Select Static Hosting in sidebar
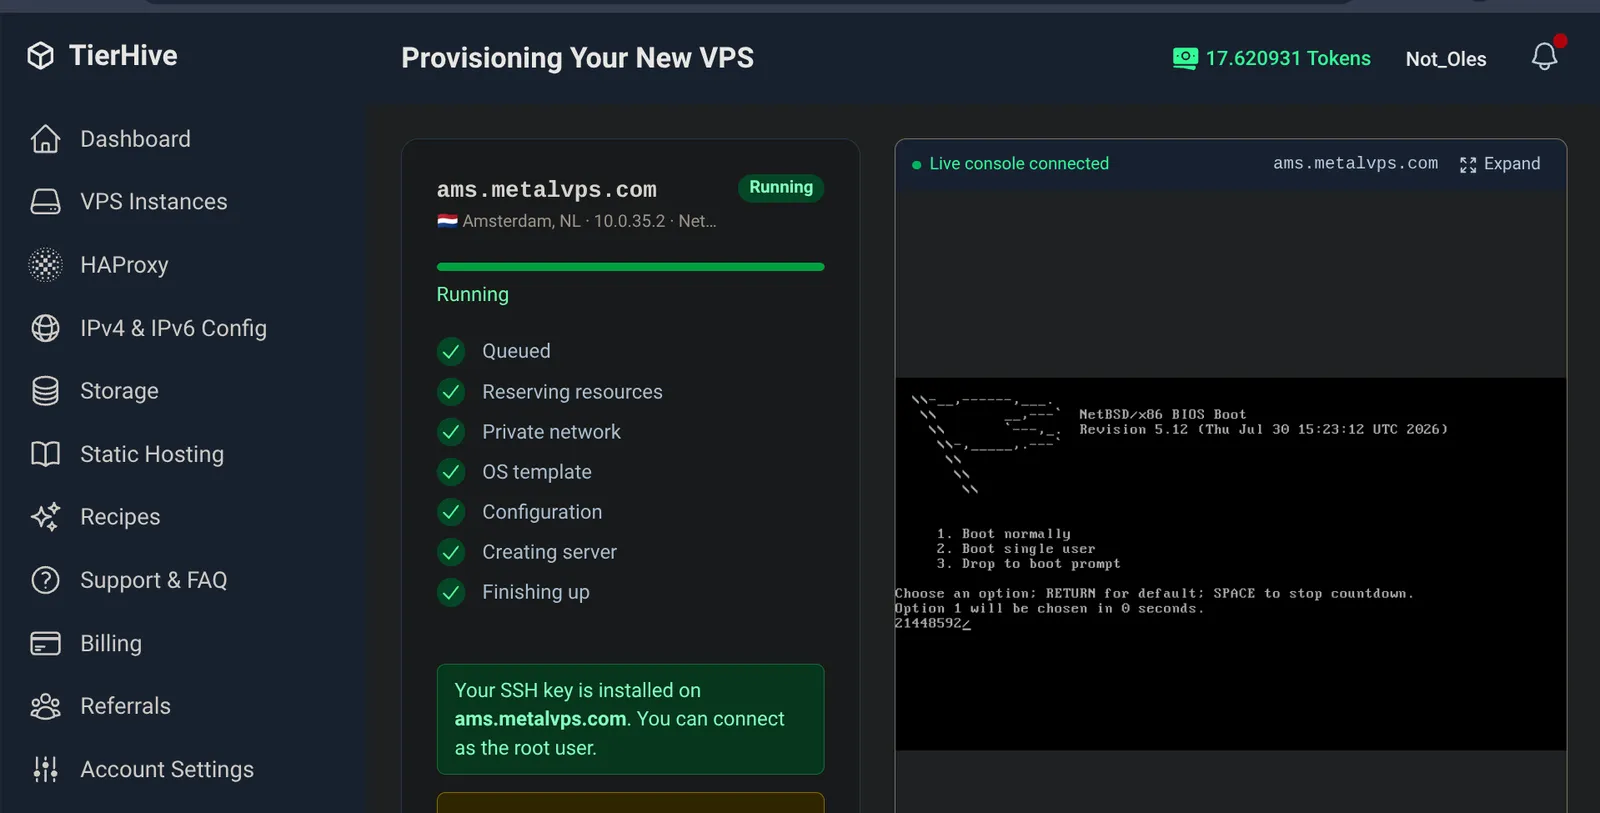This screenshot has width=1600, height=813. [152, 454]
